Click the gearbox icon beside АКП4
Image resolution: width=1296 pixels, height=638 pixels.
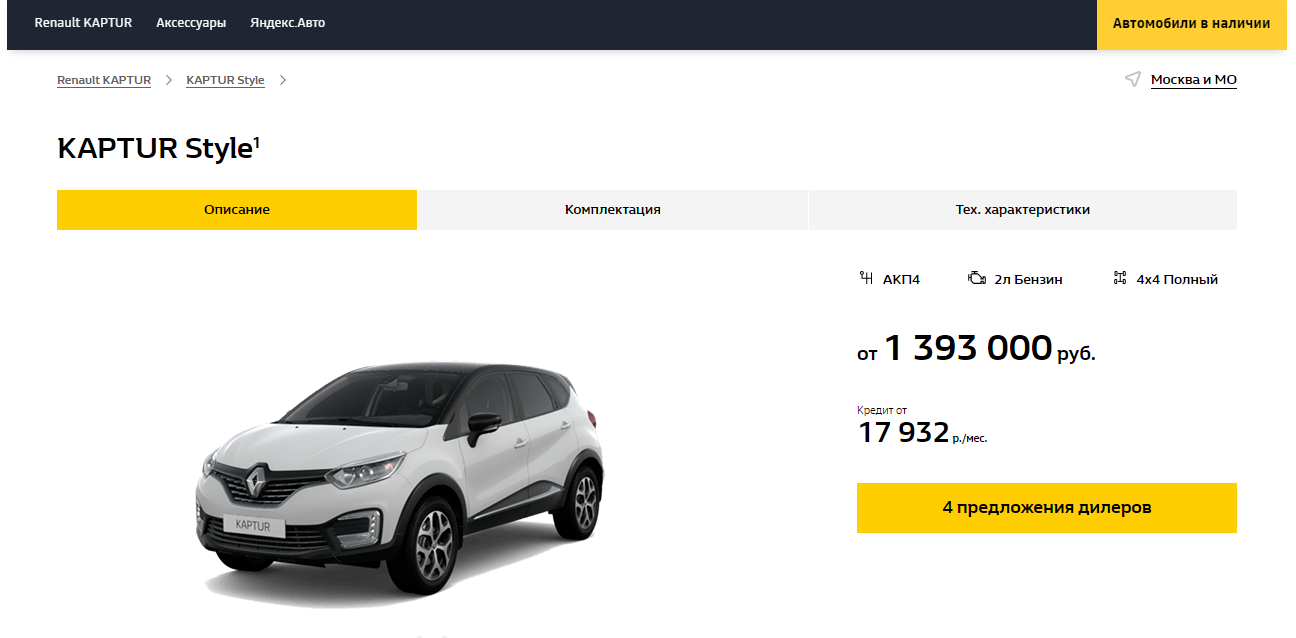[x=866, y=278]
